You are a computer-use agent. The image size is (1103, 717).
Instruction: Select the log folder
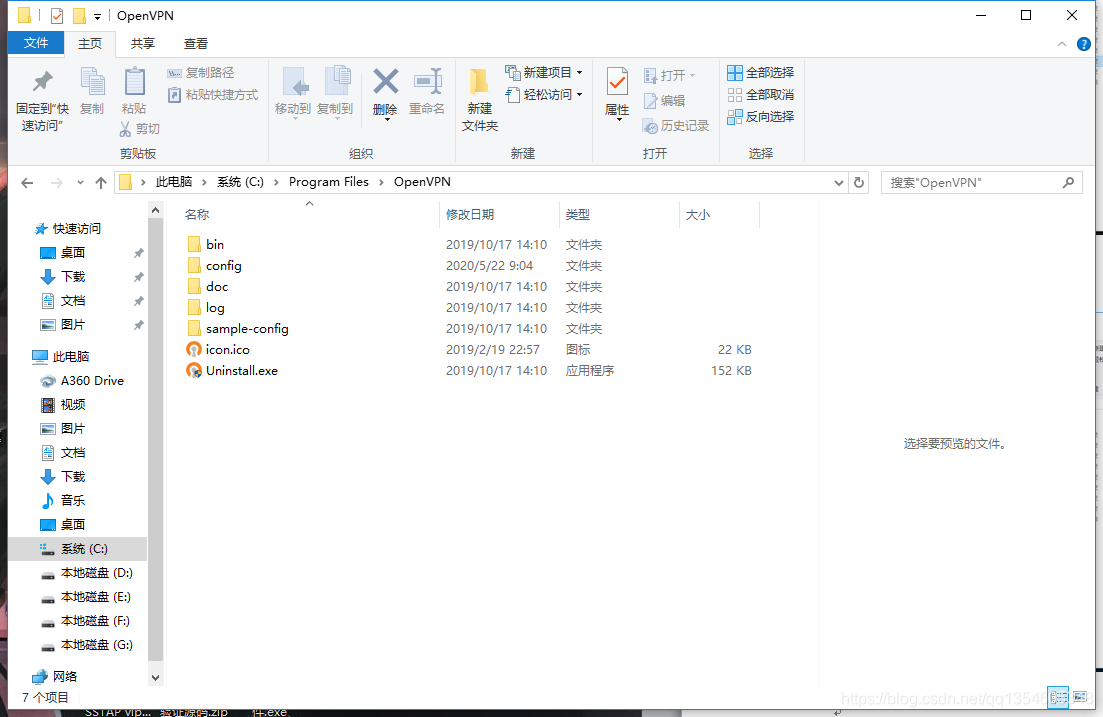click(206, 307)
